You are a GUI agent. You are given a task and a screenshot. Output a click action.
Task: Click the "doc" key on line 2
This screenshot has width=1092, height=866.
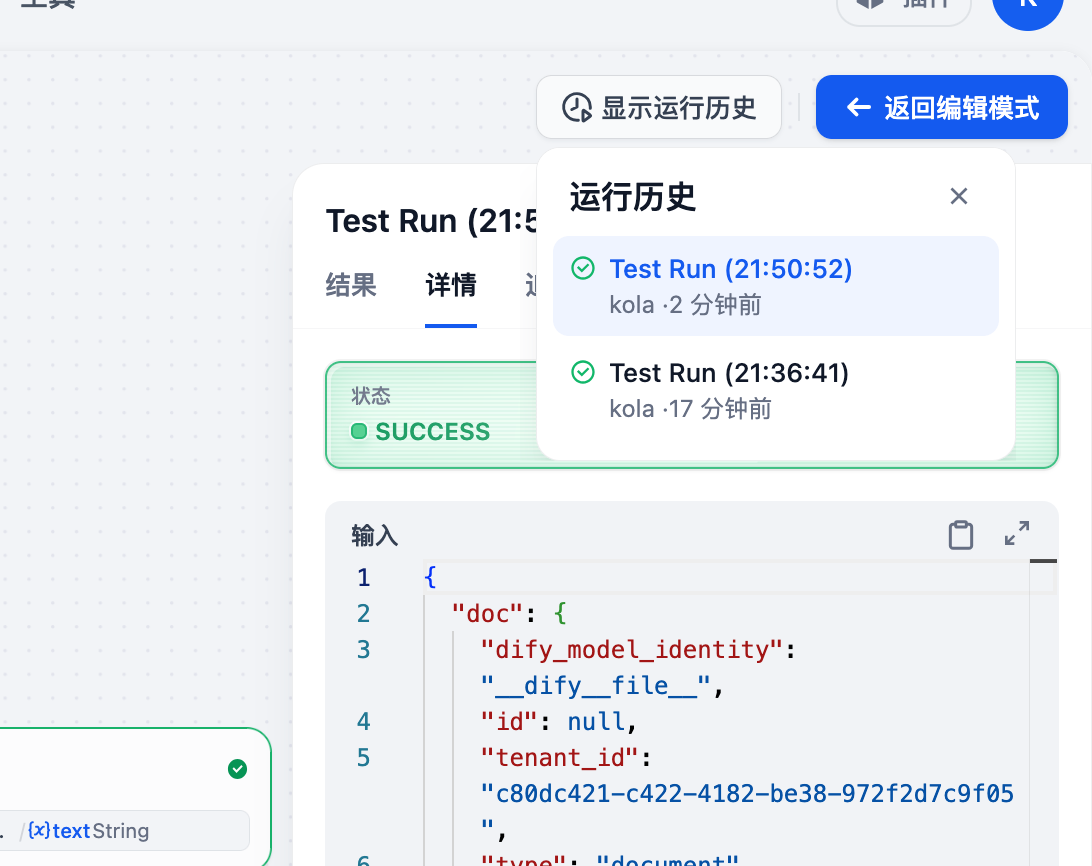487,614
